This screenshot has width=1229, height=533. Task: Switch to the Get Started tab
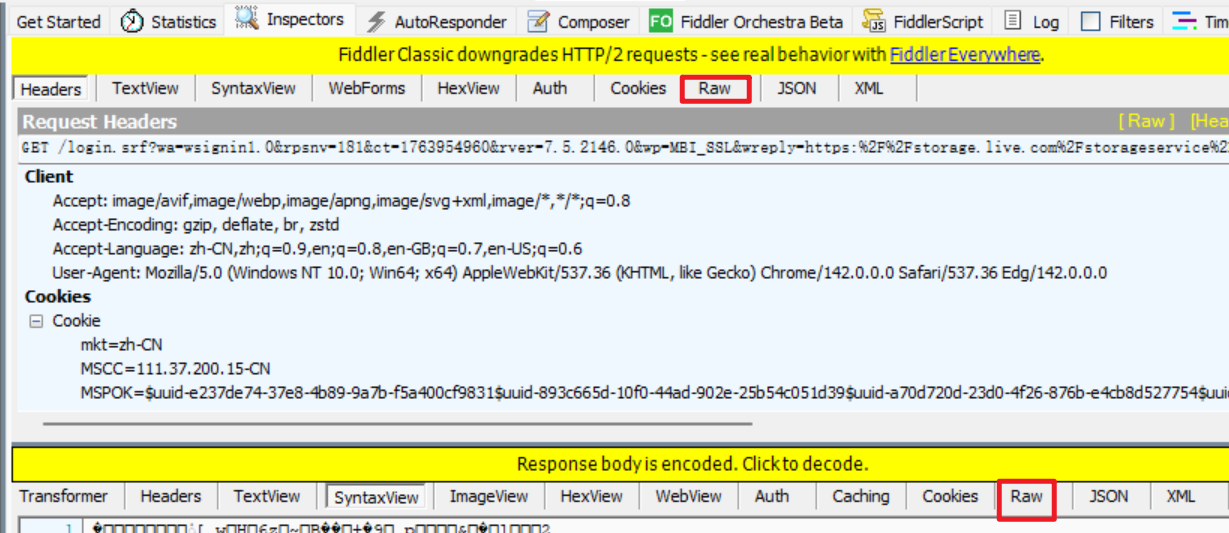tap(59, 21)
